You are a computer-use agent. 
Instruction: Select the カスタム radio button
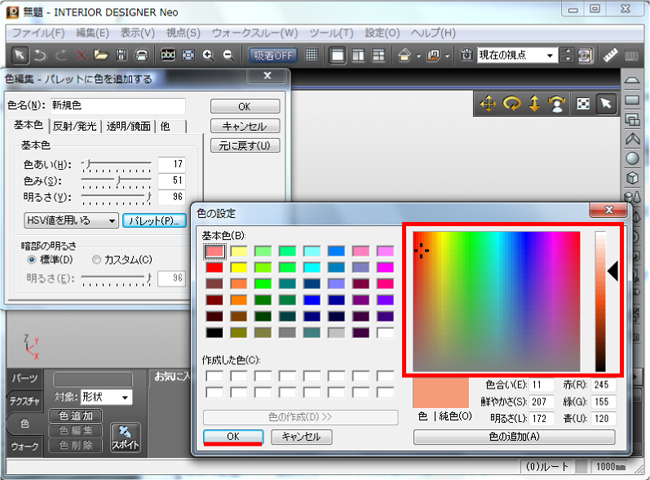pos(97,259)
